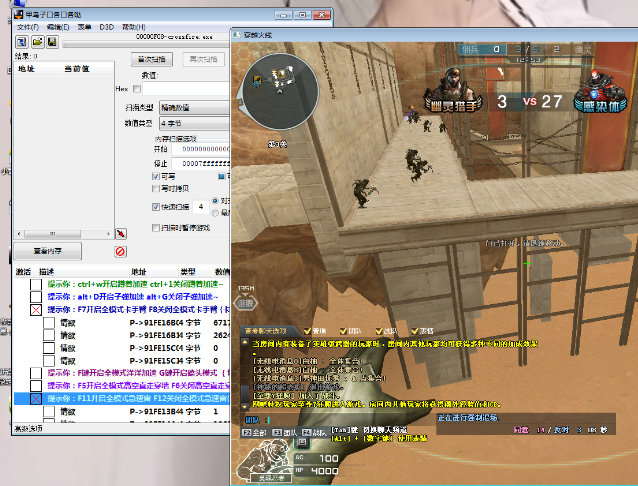Enable pause game while scanning checkbox
Image resolution: width=638 pixels, height=486 pixels.
point(155,228)
